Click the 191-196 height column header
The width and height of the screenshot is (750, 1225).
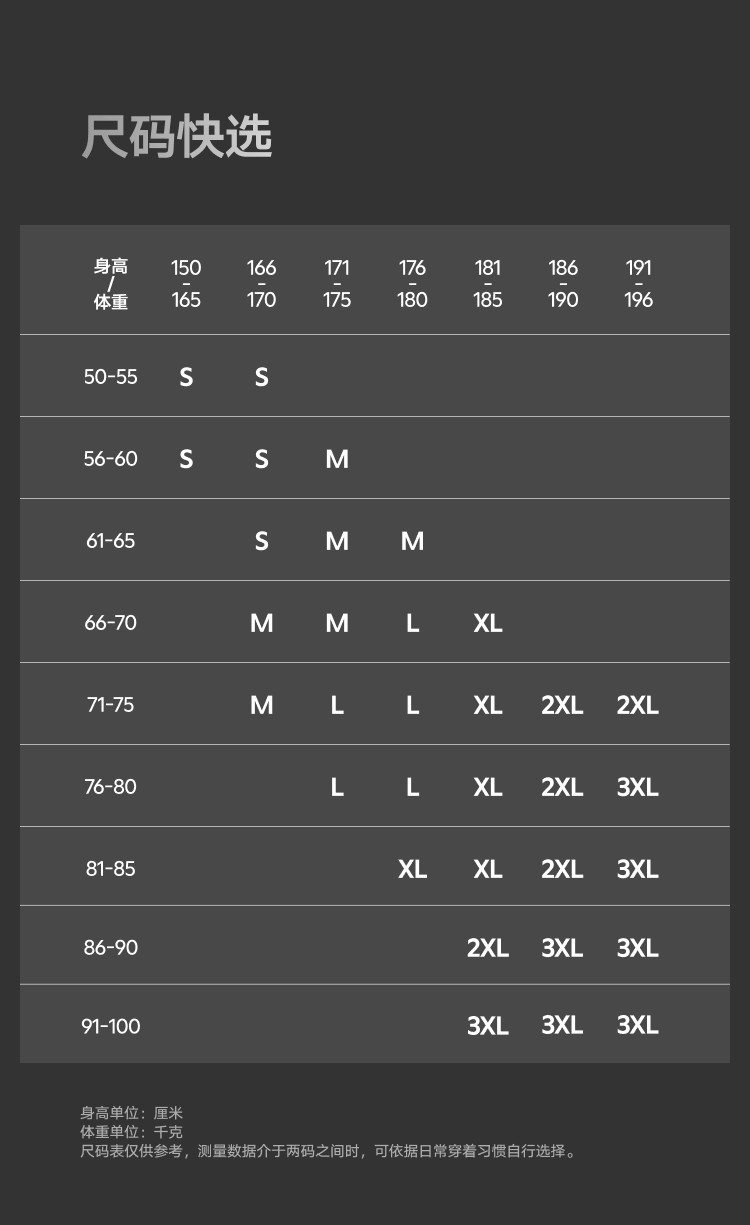[x=638, y=284]
